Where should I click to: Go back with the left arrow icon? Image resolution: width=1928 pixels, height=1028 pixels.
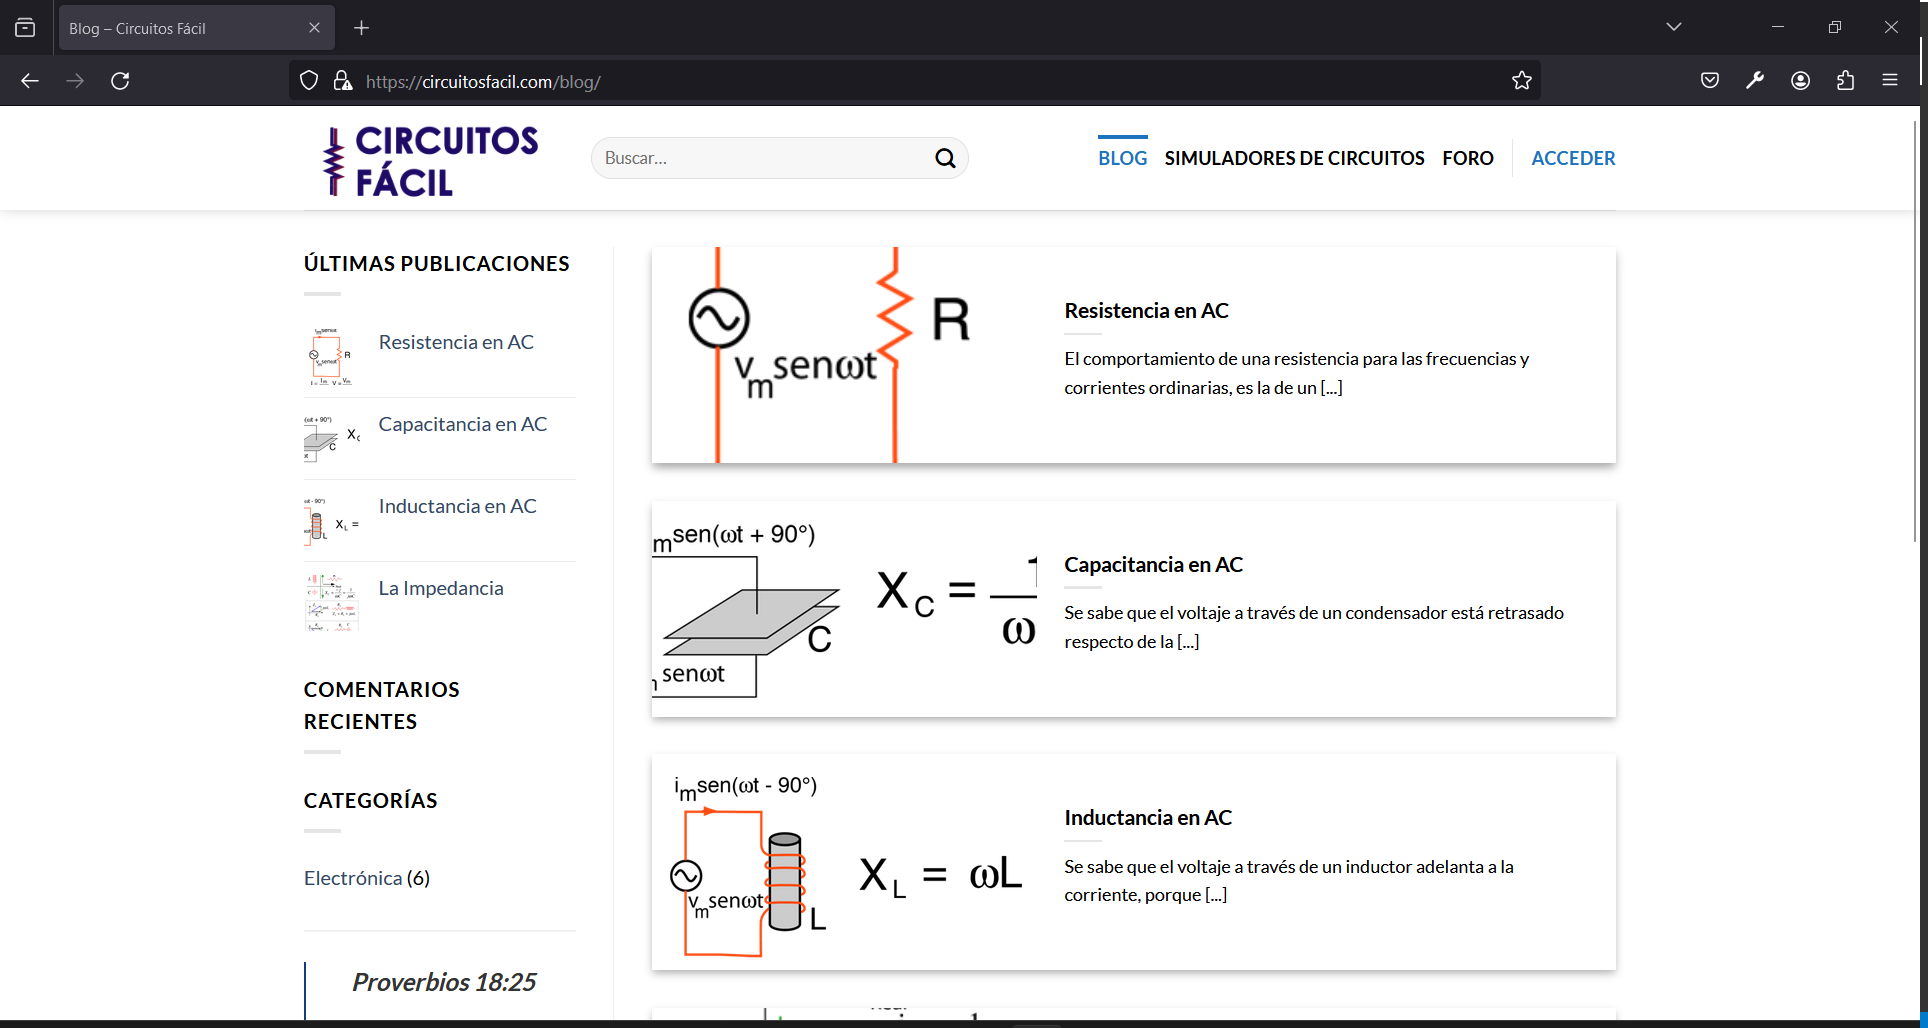point(30,81)
